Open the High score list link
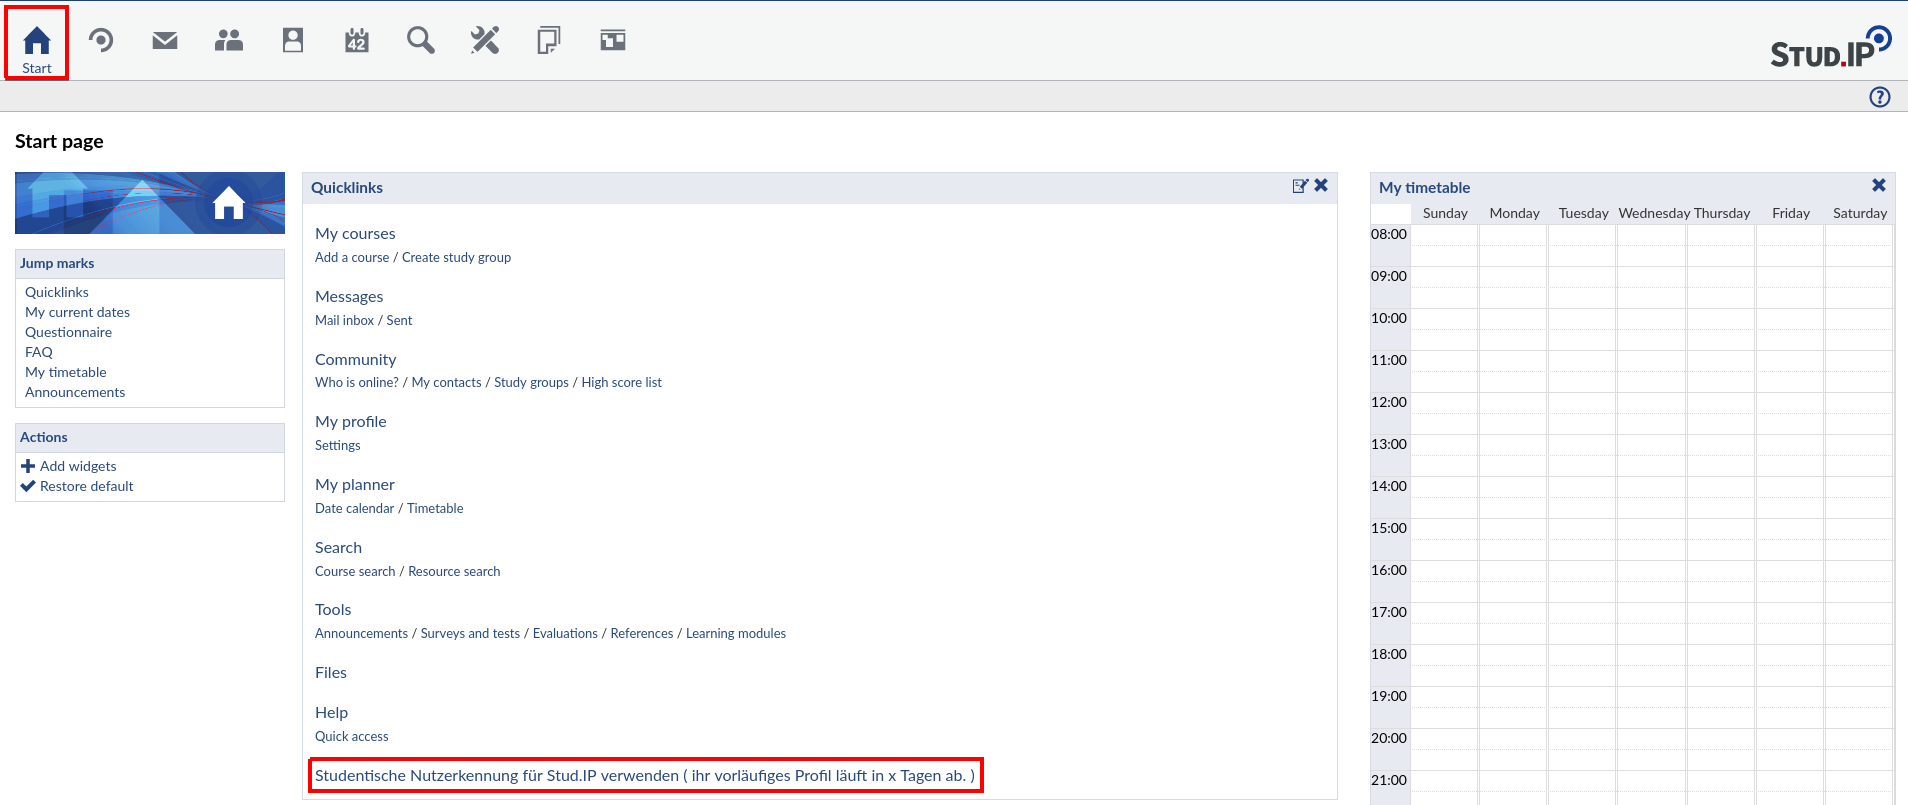The height and width of the screenshot is (805, 1908). pos(621,382)
